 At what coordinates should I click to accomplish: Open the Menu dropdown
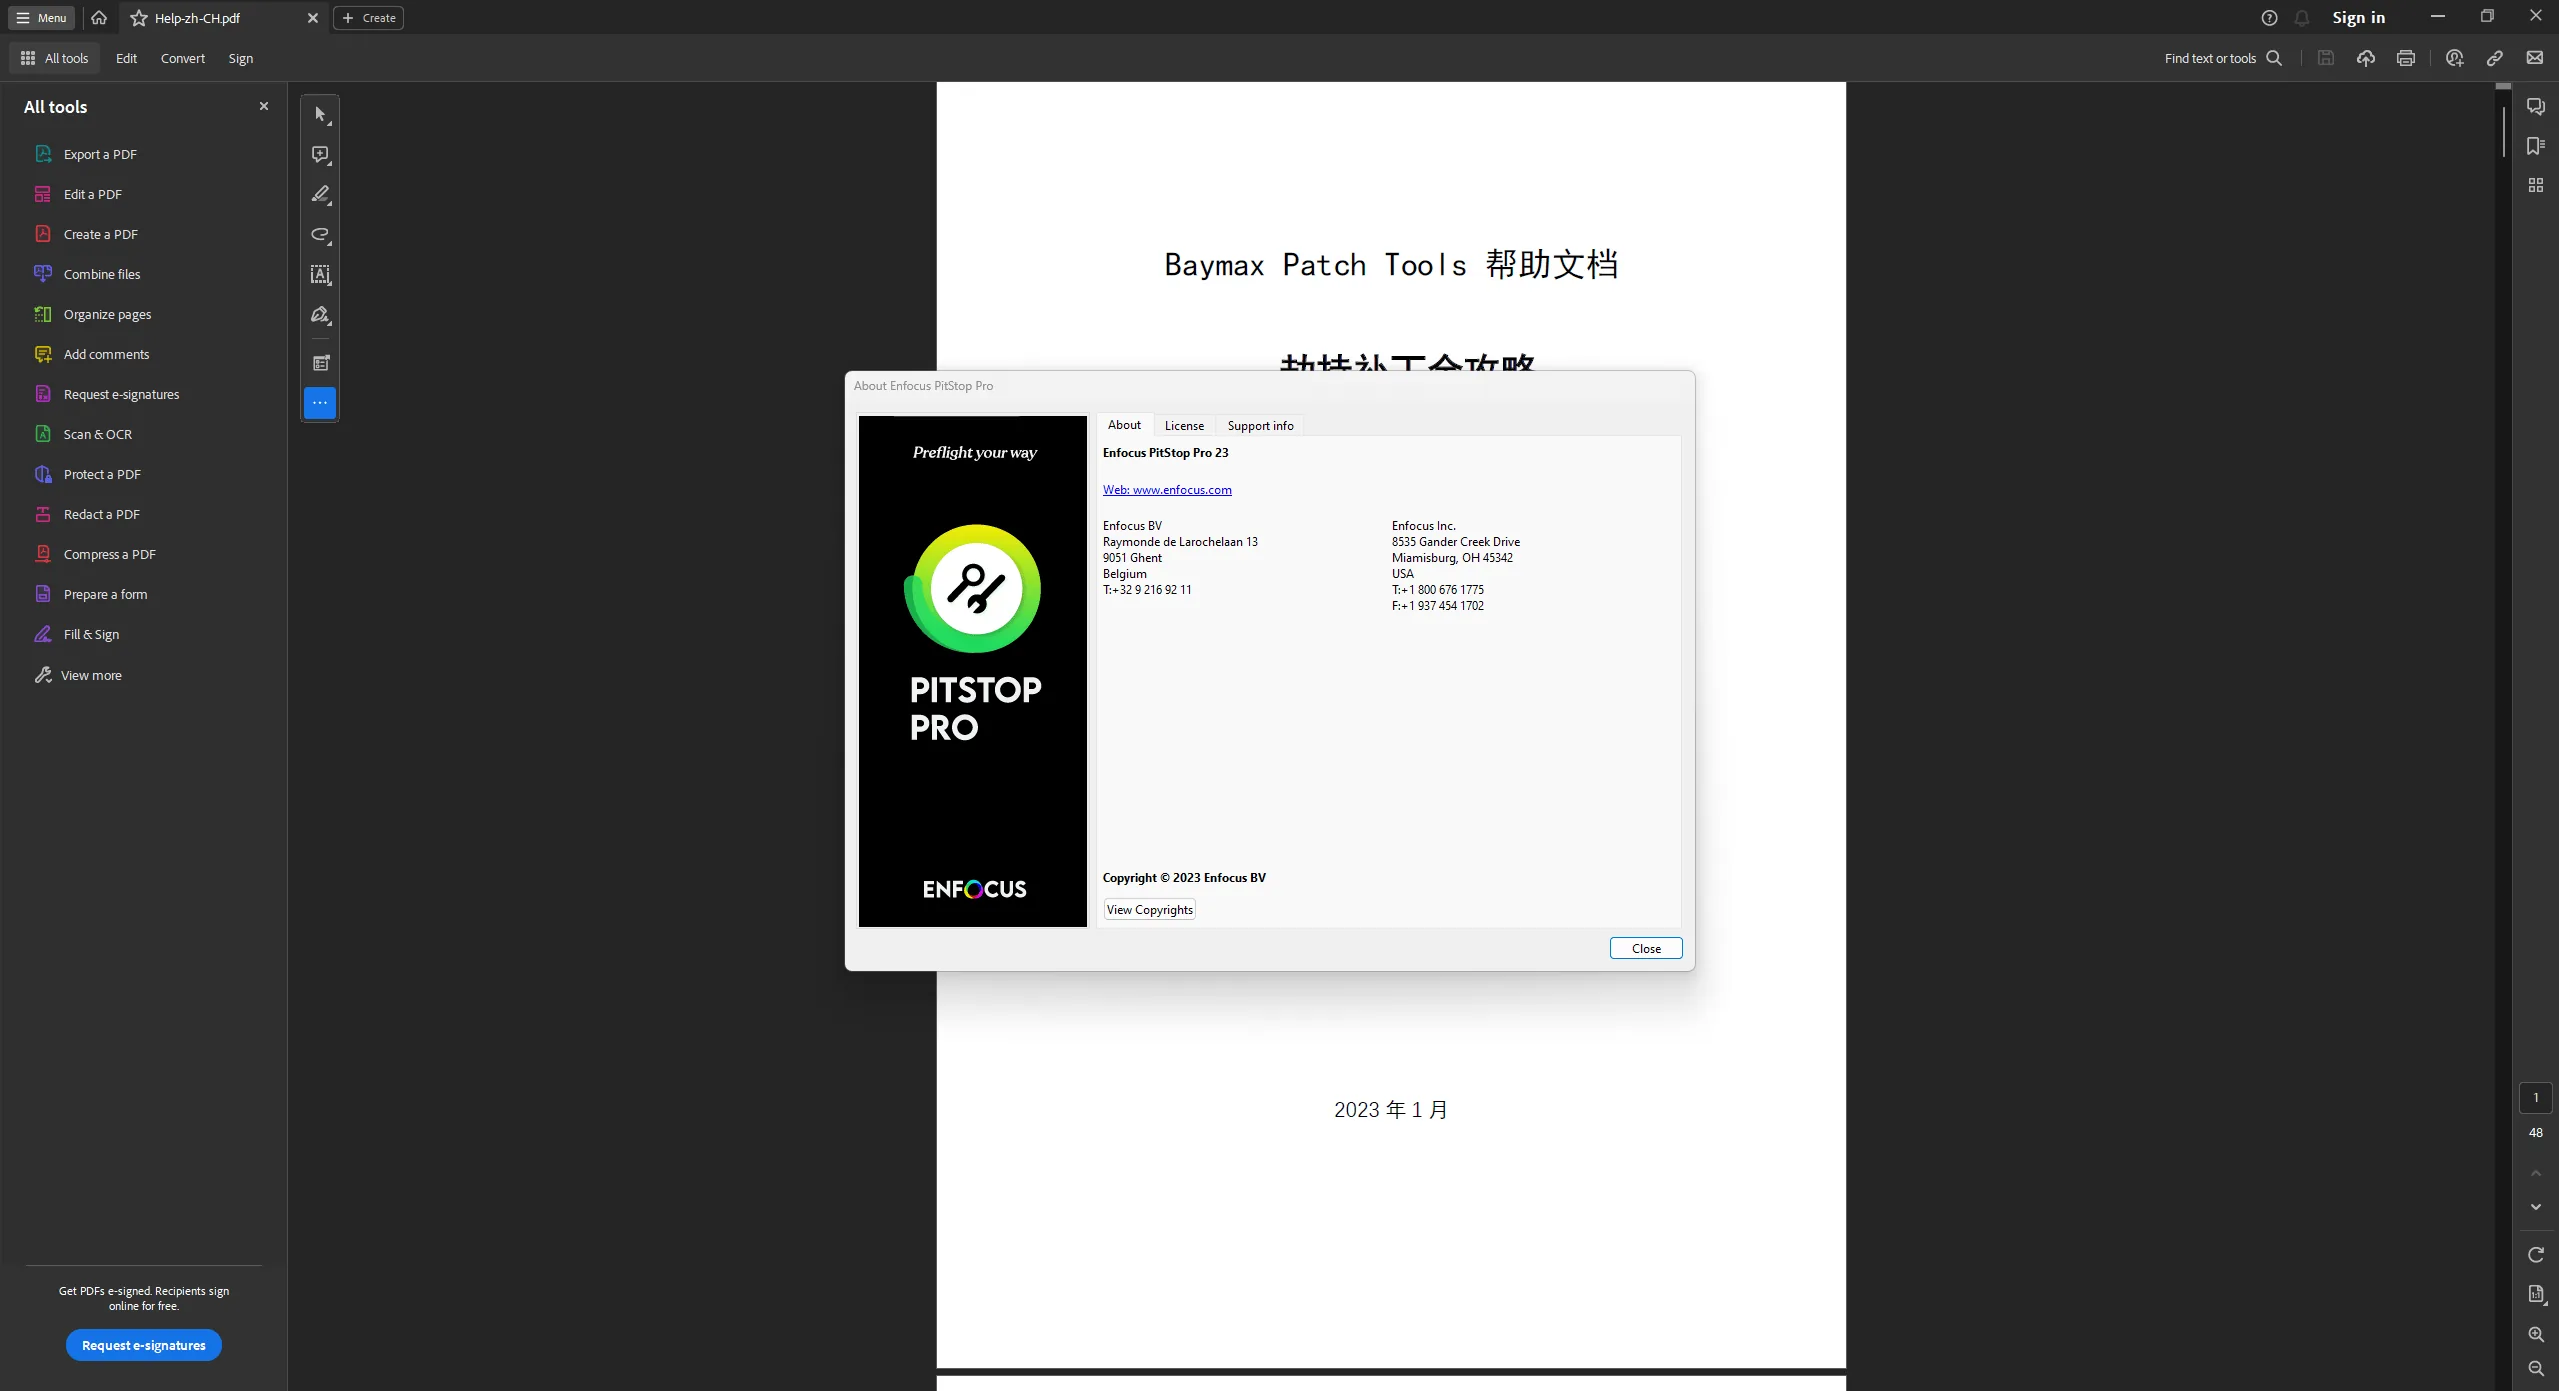pos(42,18)
